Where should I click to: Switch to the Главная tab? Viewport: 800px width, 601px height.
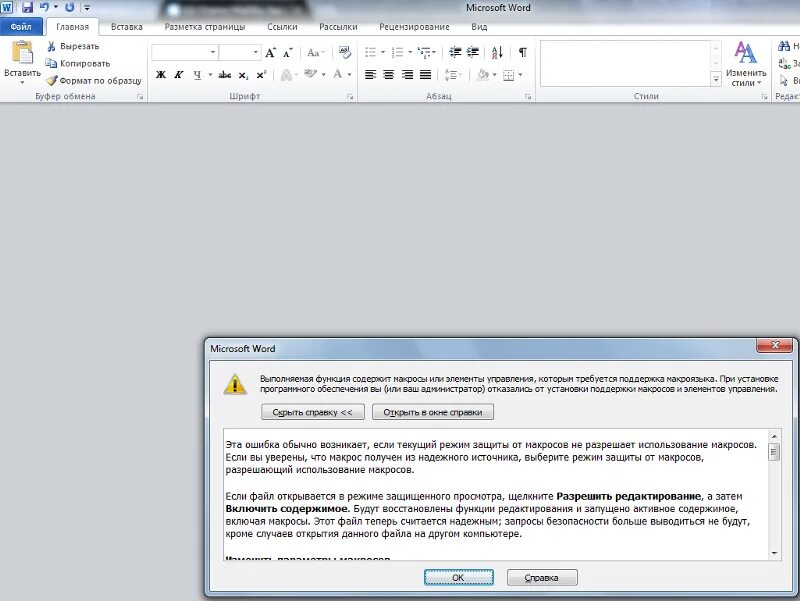tap(72, 27)
